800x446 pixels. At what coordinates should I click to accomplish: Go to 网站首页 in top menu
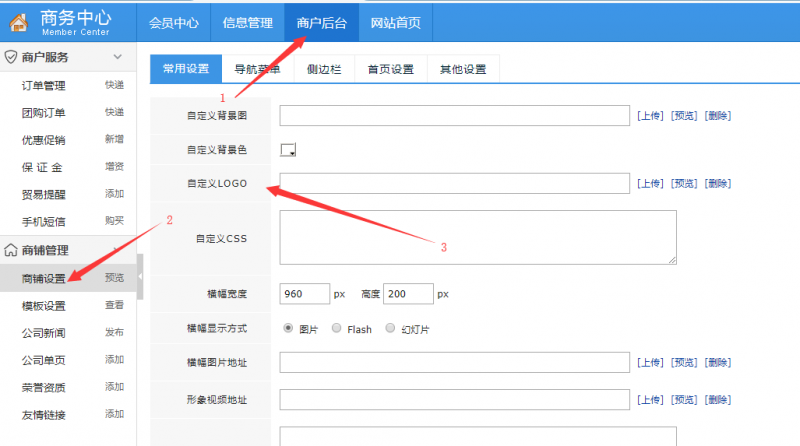click(395, 22)
